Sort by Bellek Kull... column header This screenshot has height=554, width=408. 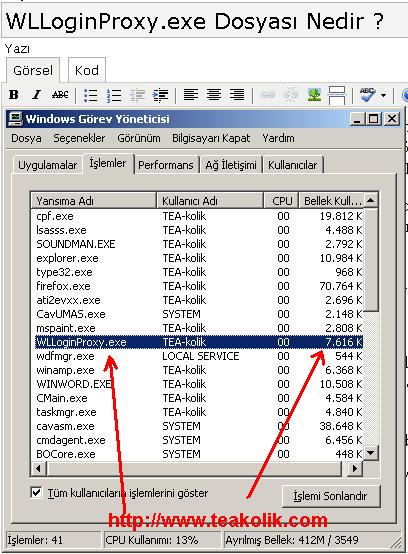331,201
